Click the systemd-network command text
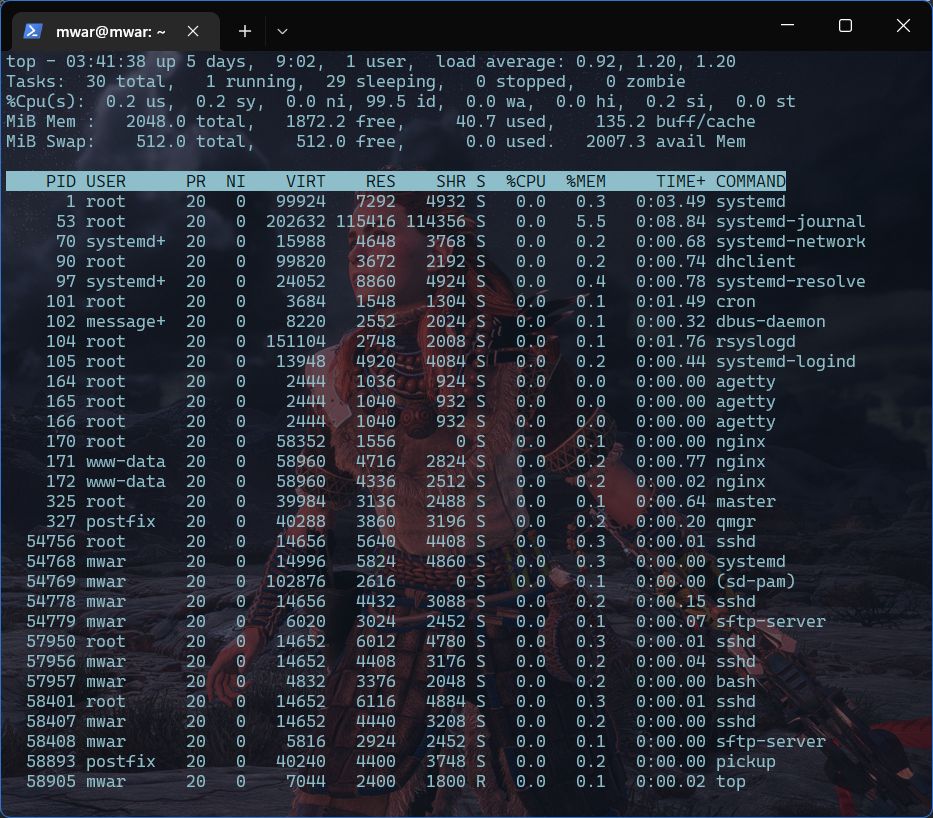 [790, 242]
